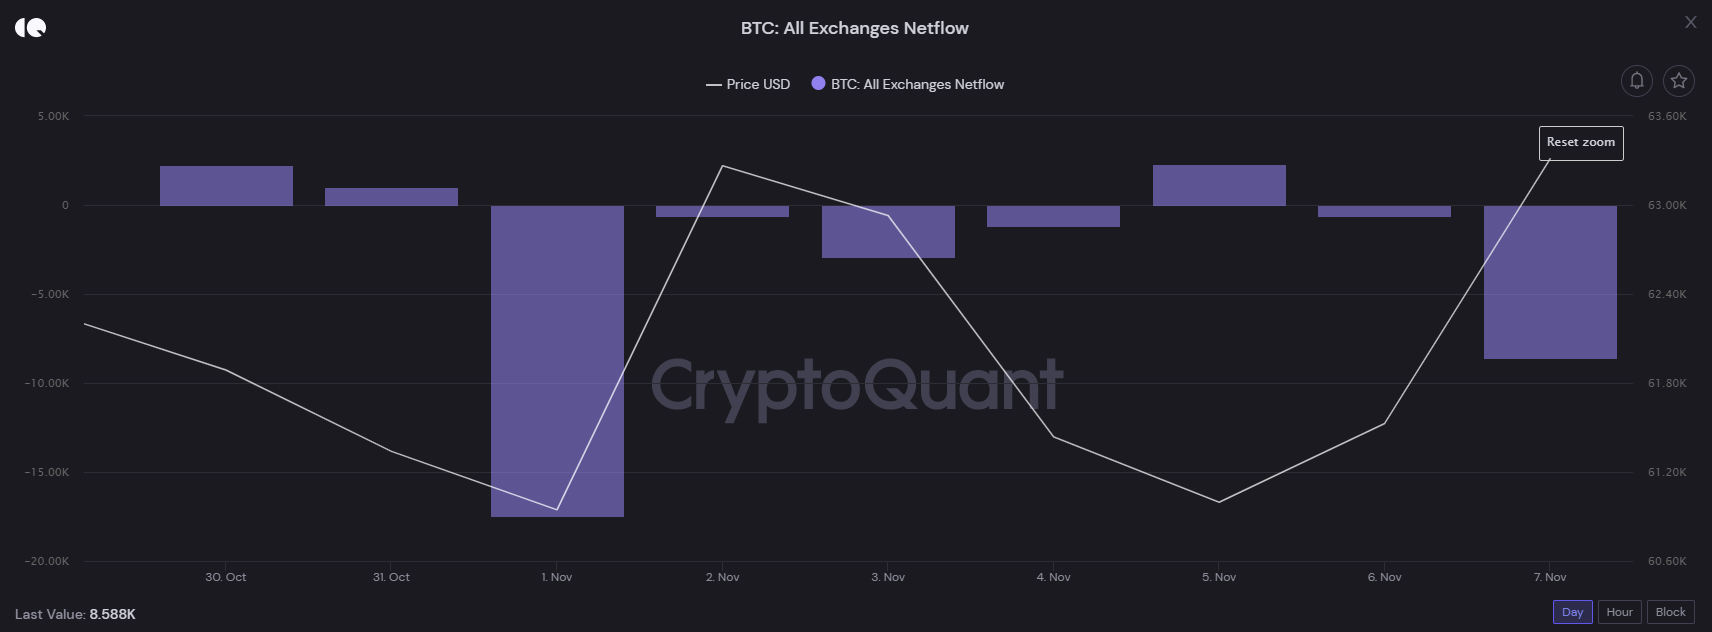Switch to Block resolution

tap(1671, 612)
